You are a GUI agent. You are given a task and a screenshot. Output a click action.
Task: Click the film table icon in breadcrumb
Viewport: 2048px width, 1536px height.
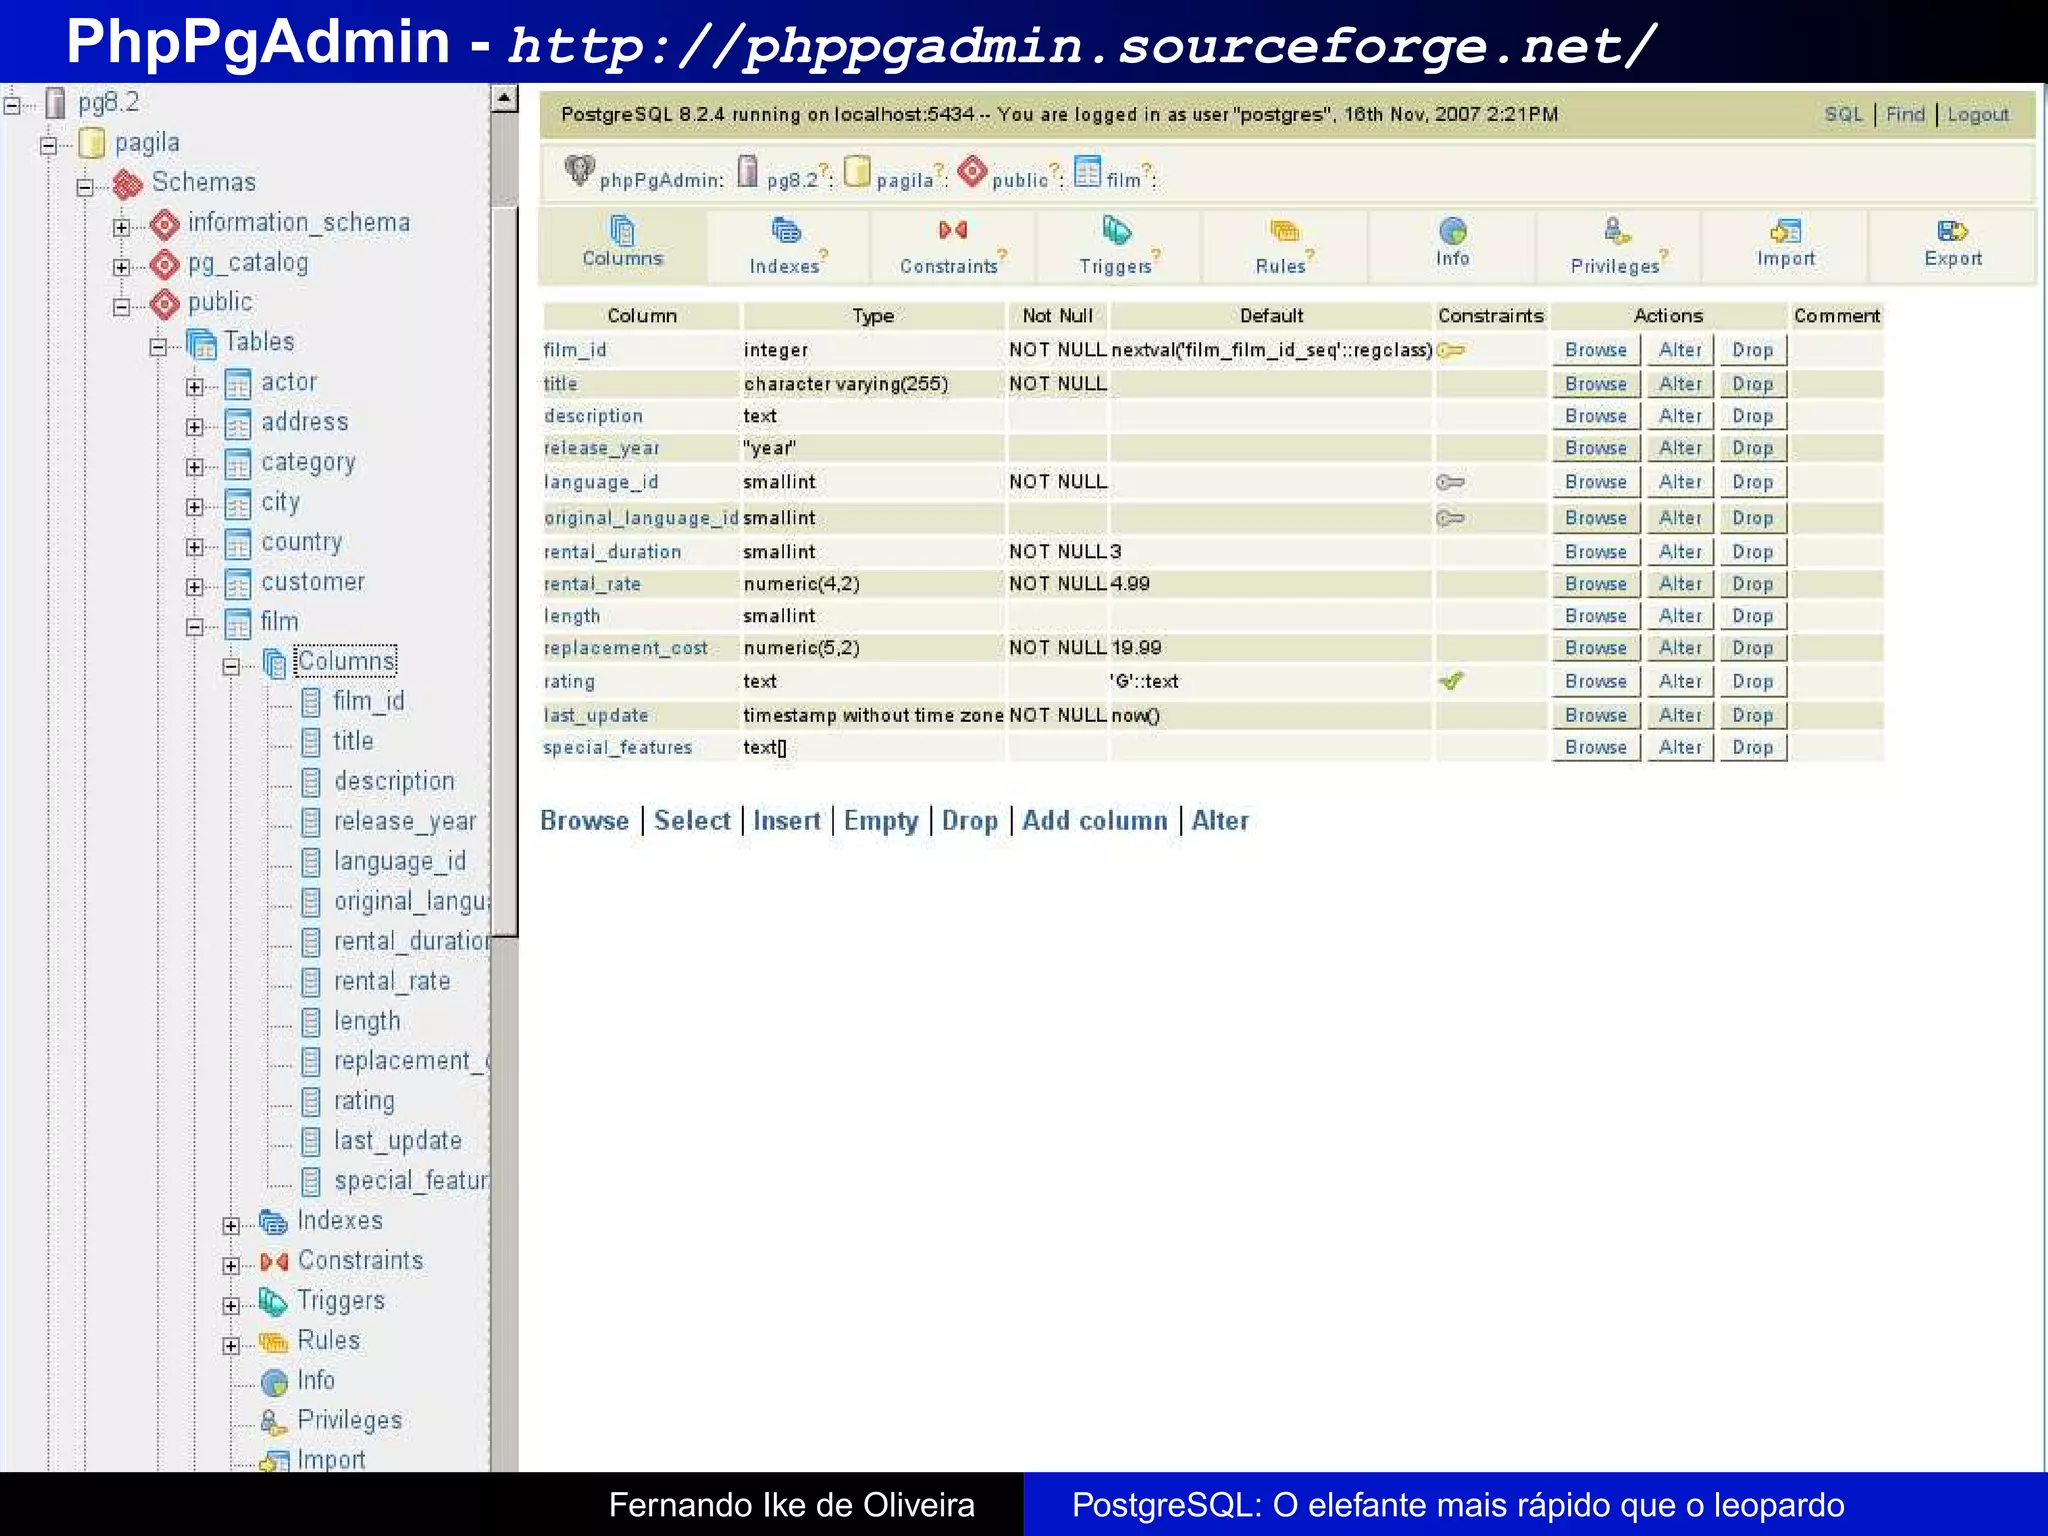point(1088,171)
